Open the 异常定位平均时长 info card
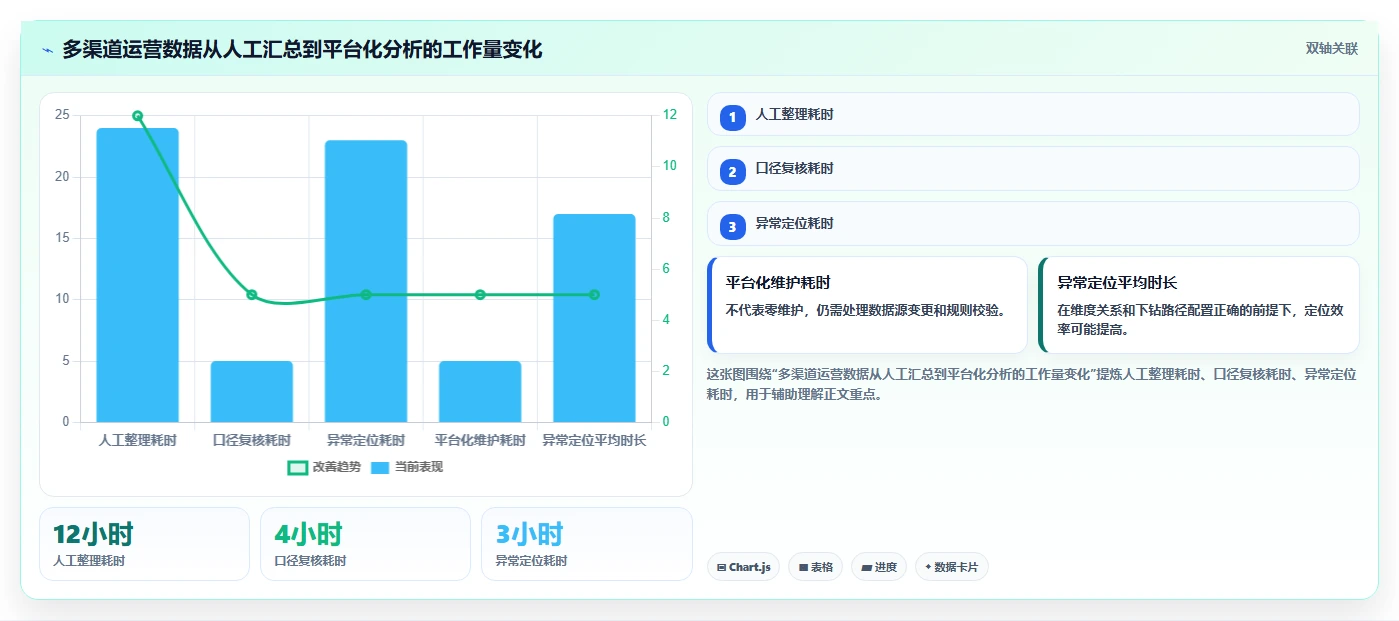This screenshot has width=1399, height=621. (1199, 305)
